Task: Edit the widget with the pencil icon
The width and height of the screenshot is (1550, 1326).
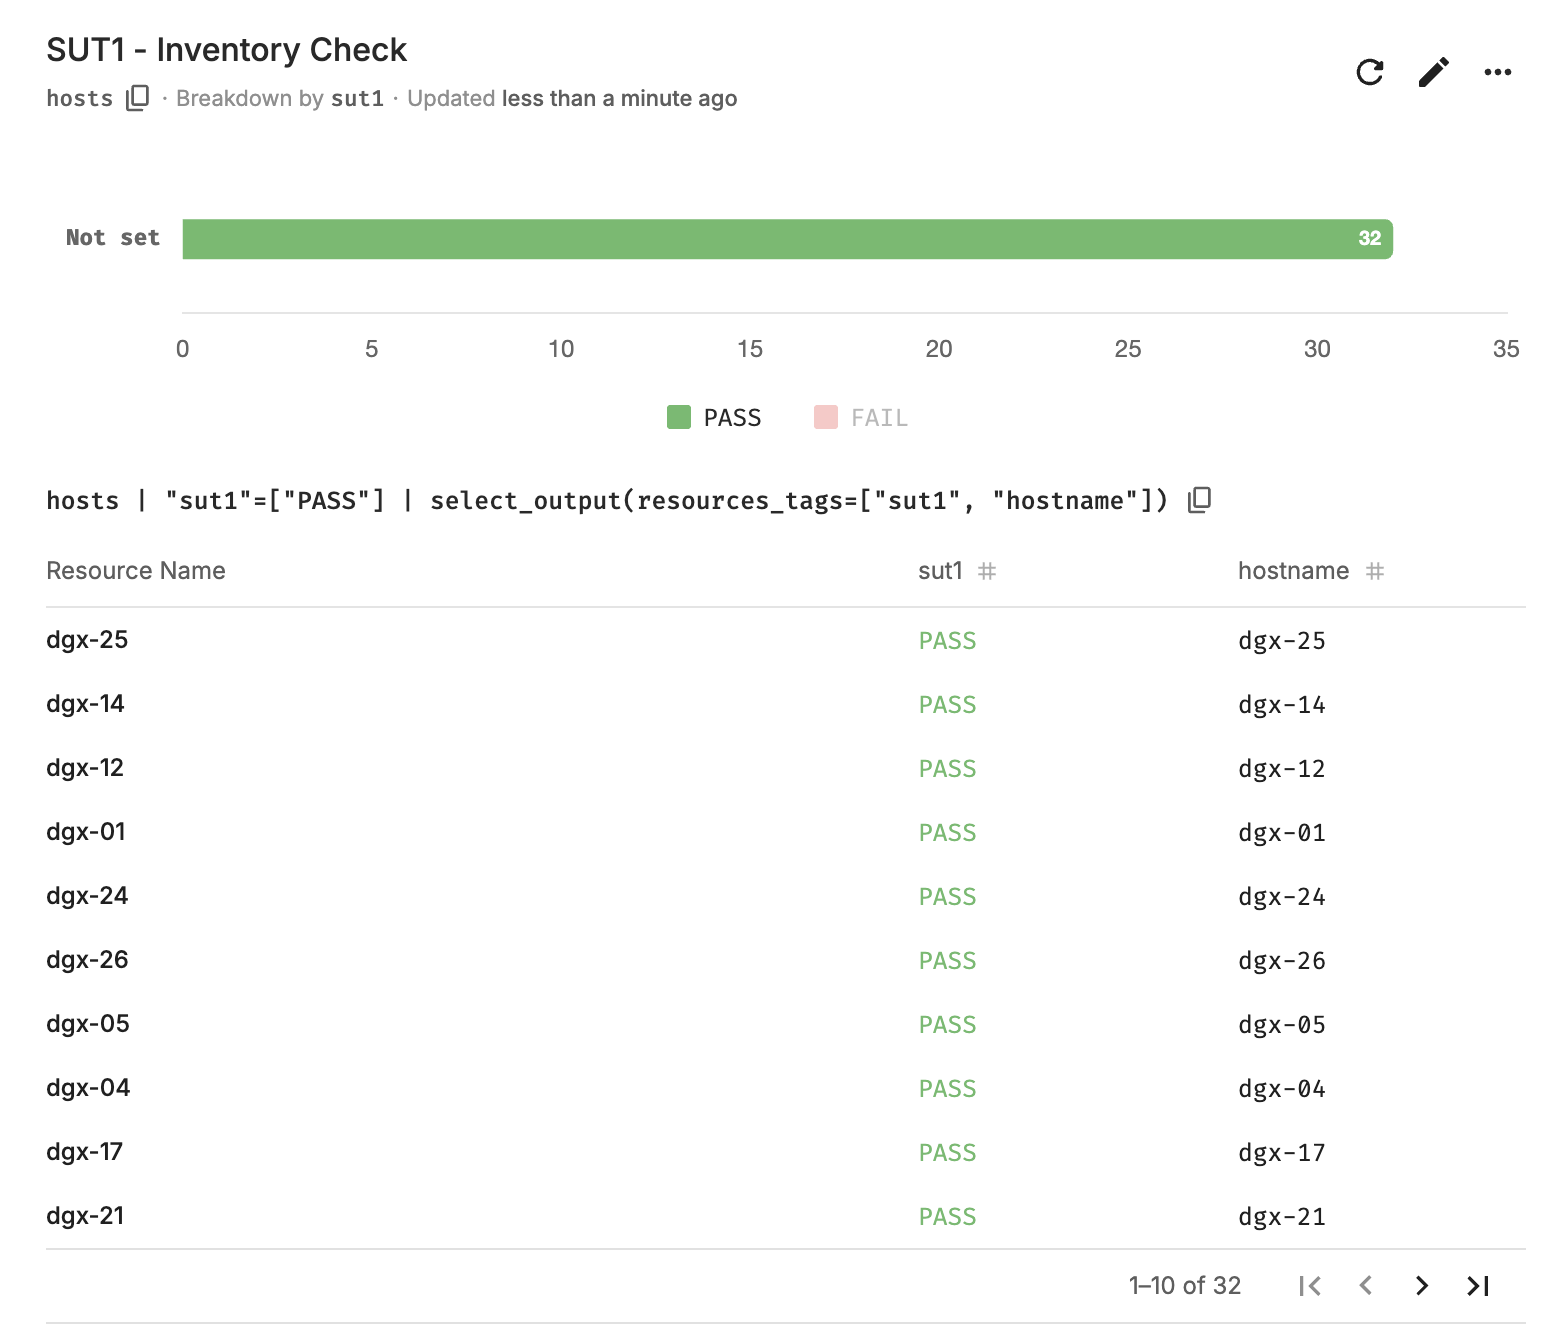Action: (x=1434, y=72)
